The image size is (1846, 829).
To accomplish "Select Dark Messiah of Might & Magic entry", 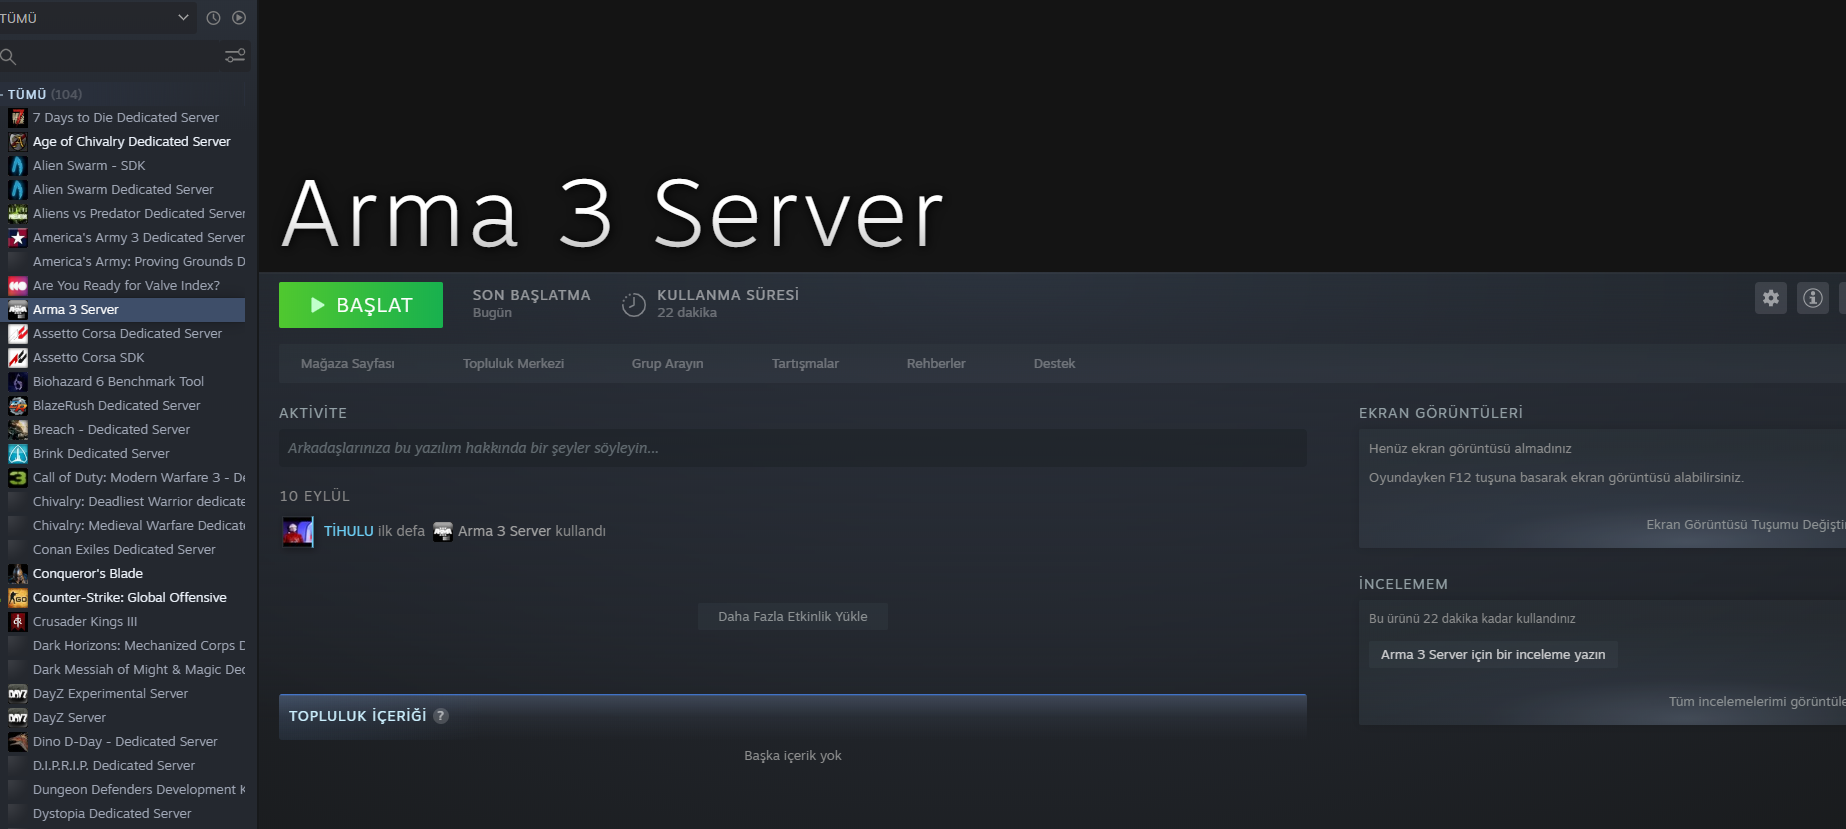I will pos(122,670).
